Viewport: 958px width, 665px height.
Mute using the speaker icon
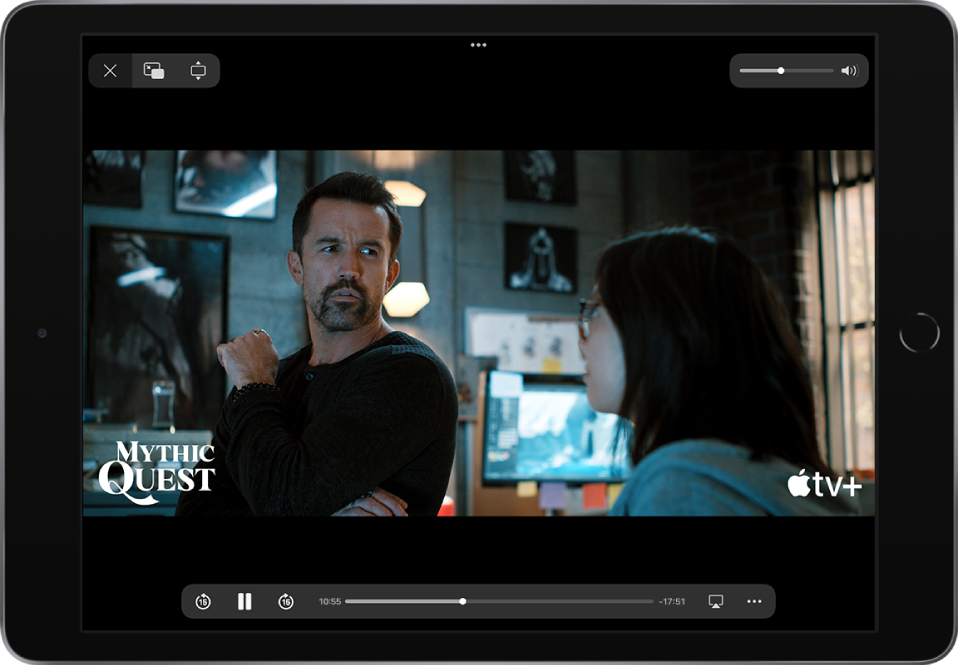(849, 71)
